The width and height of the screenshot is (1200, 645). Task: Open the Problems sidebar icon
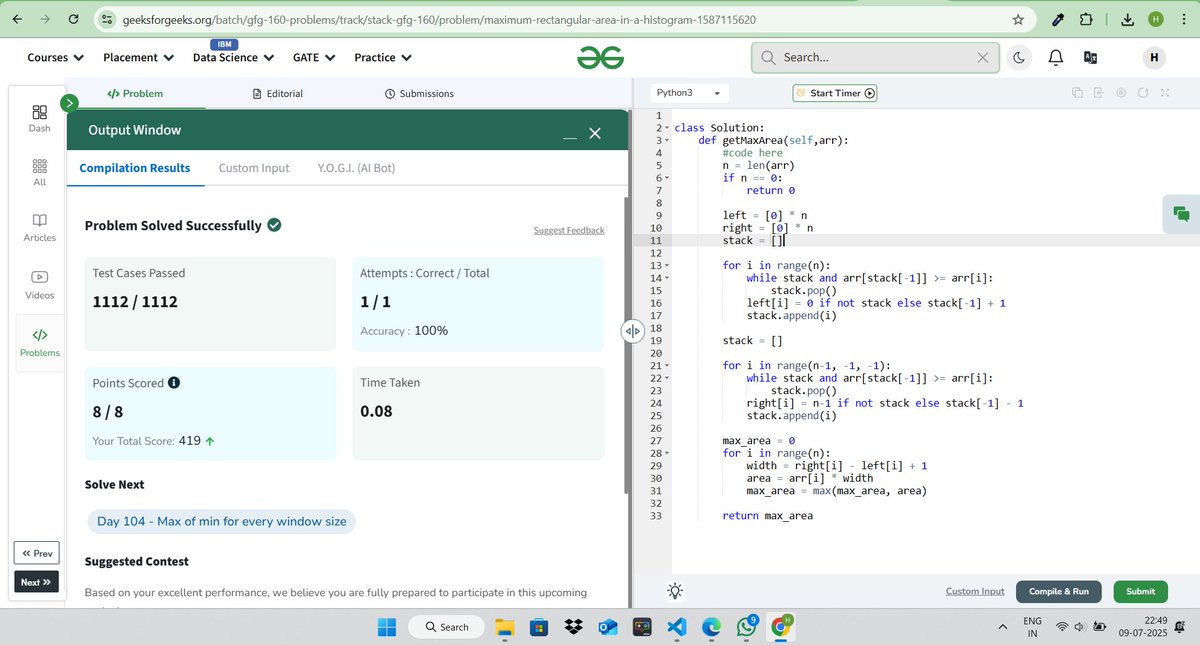[x=39, y=342]
